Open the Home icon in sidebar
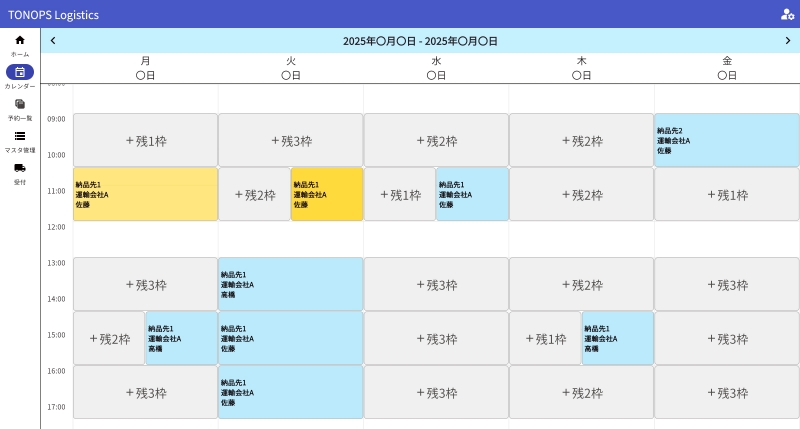Screen dimensions: 800x429 20,40
